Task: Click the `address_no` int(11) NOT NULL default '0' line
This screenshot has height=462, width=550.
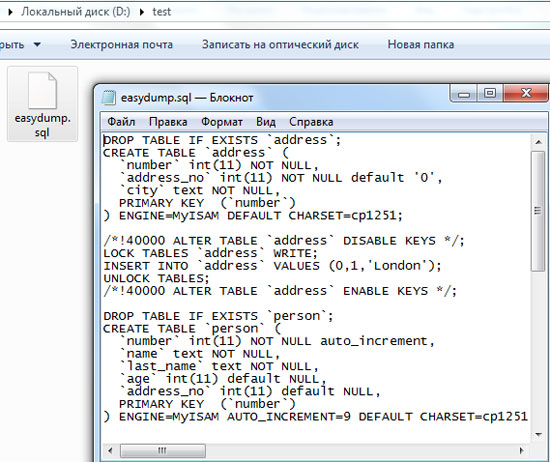Action: click(x=281, y=178)
